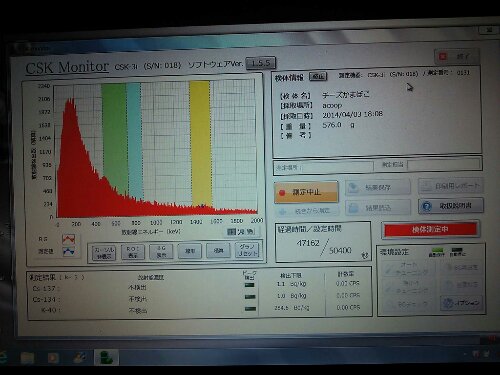Click the 結果読込 load results button
The width and height of the screenshot is (500, 375).
(x=378, y=208)
